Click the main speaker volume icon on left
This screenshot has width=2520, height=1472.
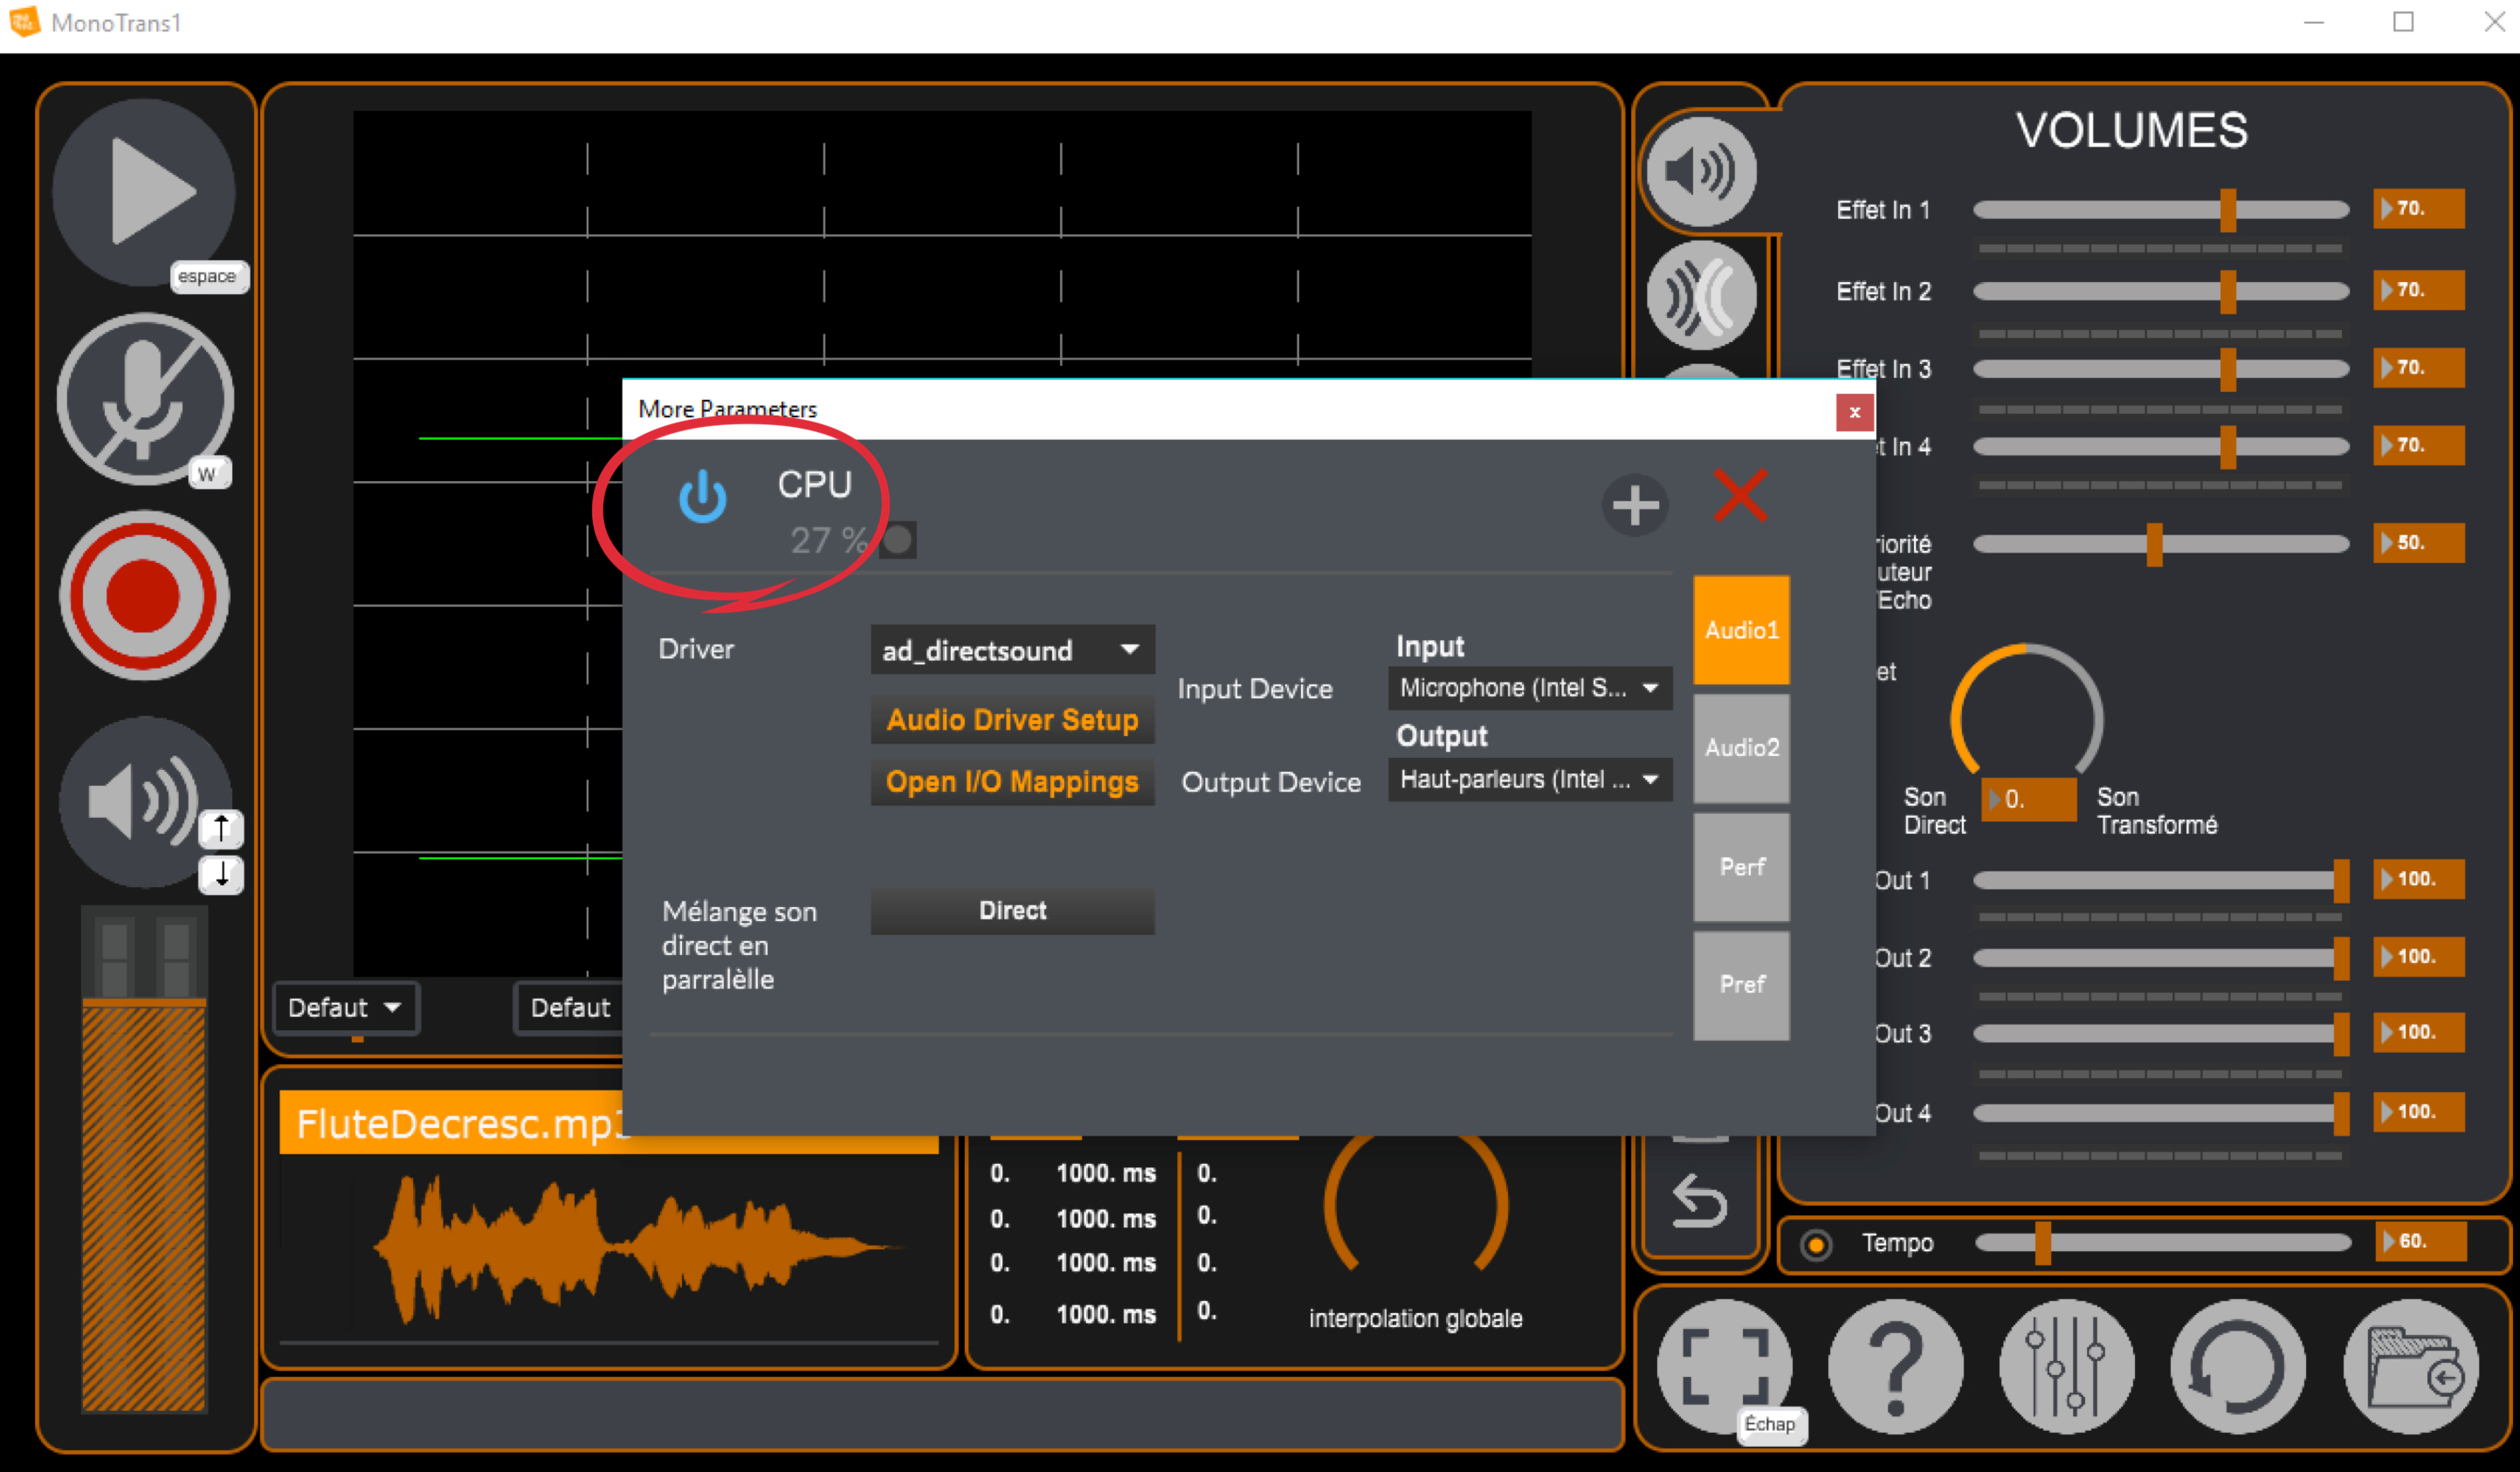pyautogui.click(x=145, y=802)
